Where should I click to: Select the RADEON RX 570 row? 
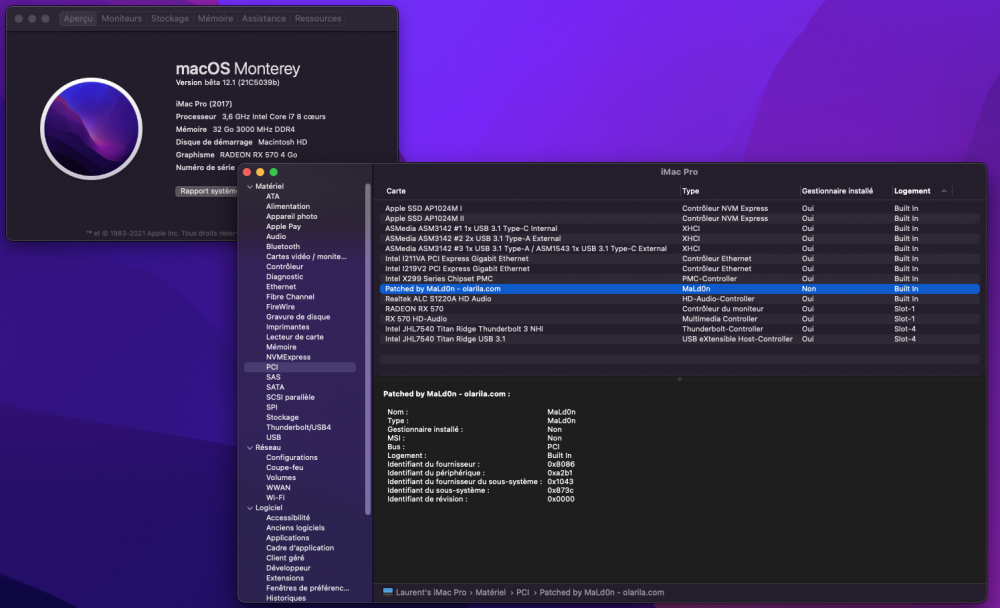coord(679,309)
